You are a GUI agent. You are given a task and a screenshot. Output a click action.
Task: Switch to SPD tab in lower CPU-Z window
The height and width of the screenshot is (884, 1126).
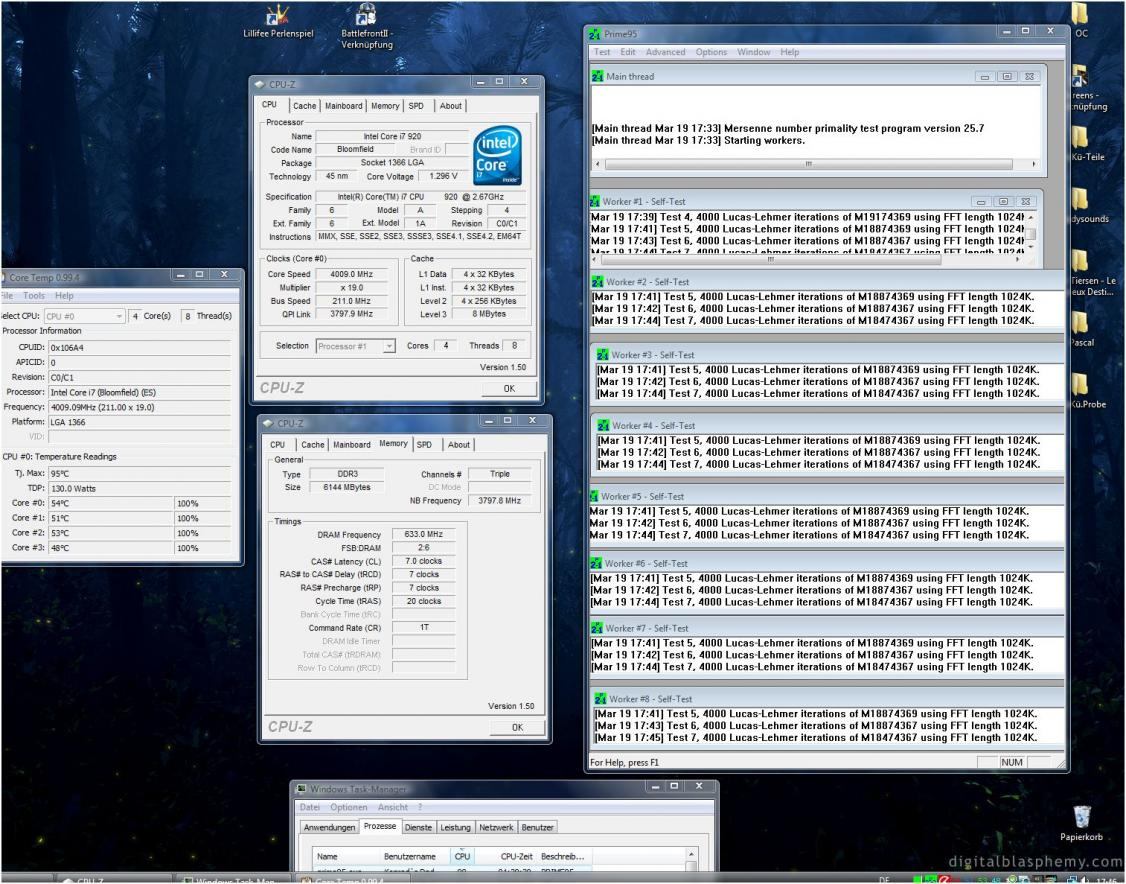point(424,445)
